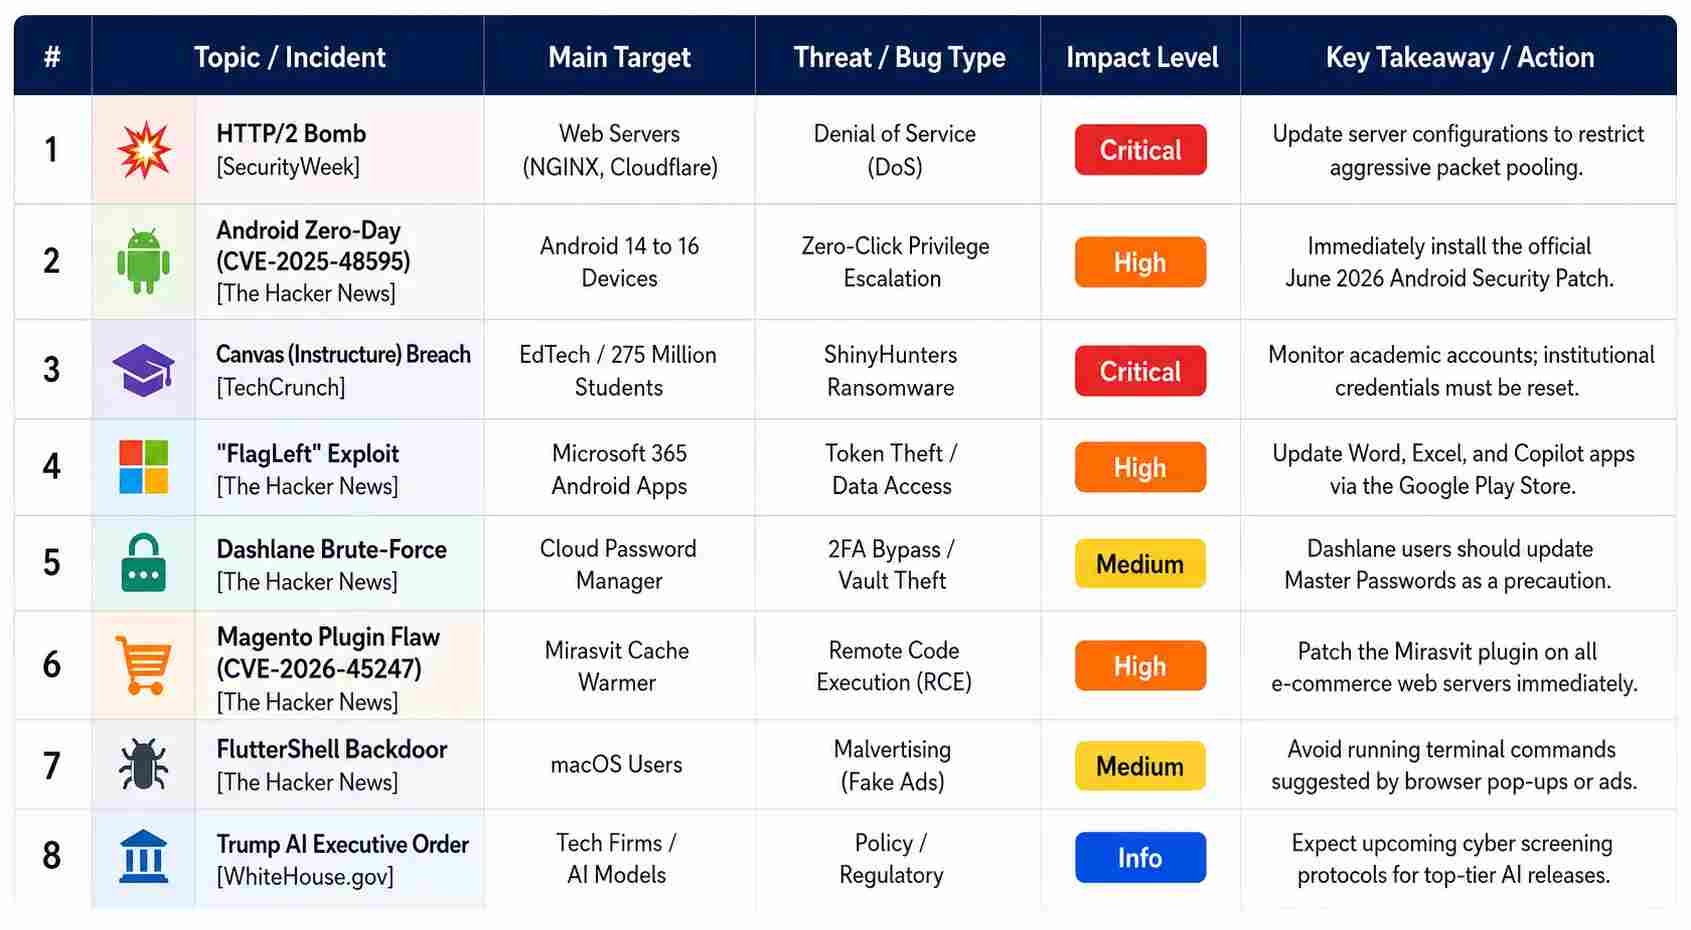Open the [TechCrunch] source reference

[281, 387]
